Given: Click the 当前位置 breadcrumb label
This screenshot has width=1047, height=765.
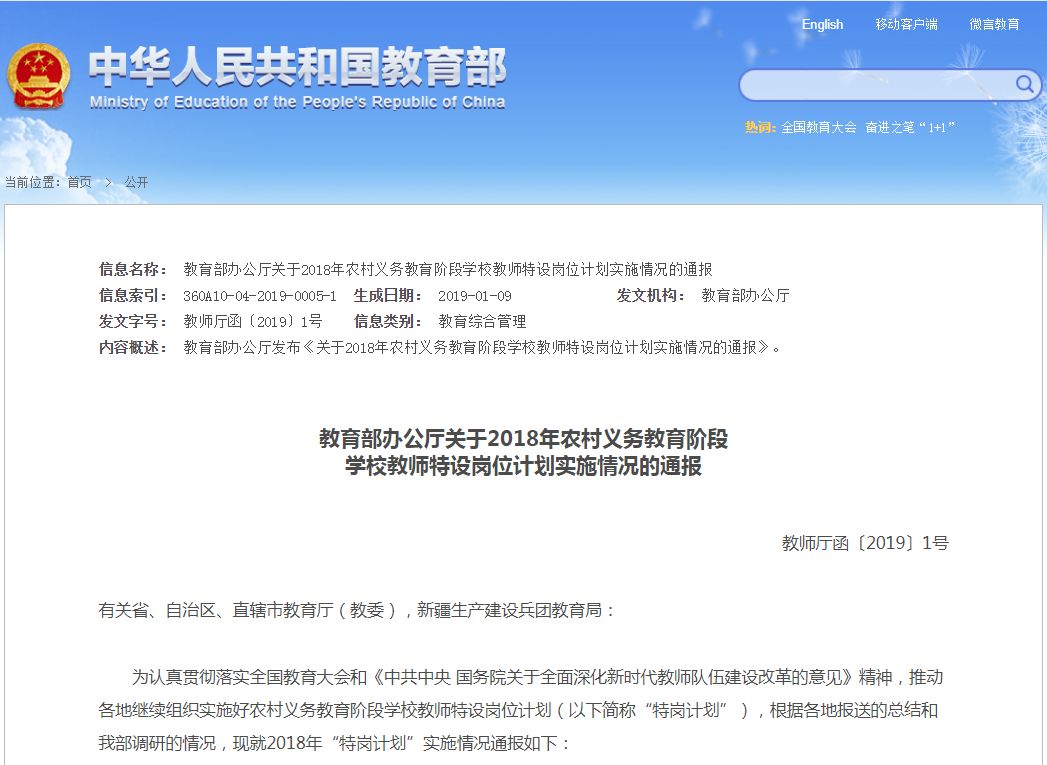Looking at the screenshot, I should pos(33,182).
